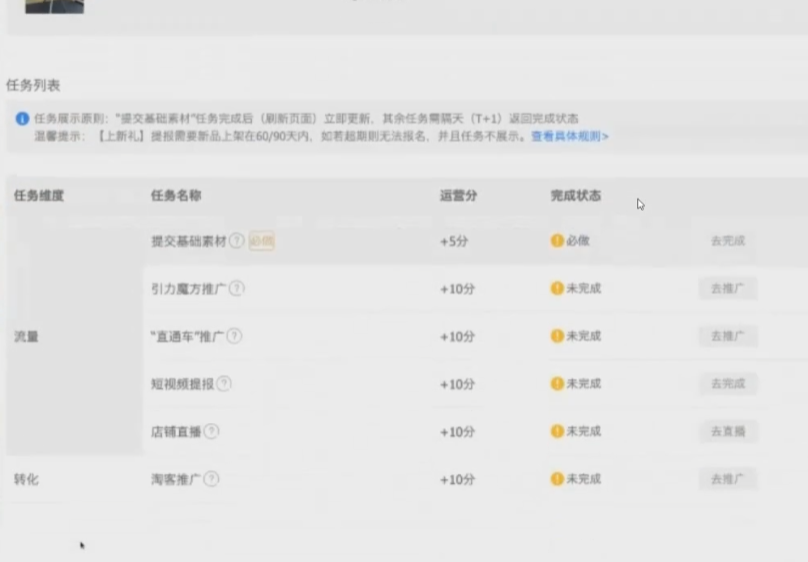Screen dimensions: 808x562
Task: Click 去推广 in the 淘客推广 row
Action: pyautogui.click(x=727, y=480)
